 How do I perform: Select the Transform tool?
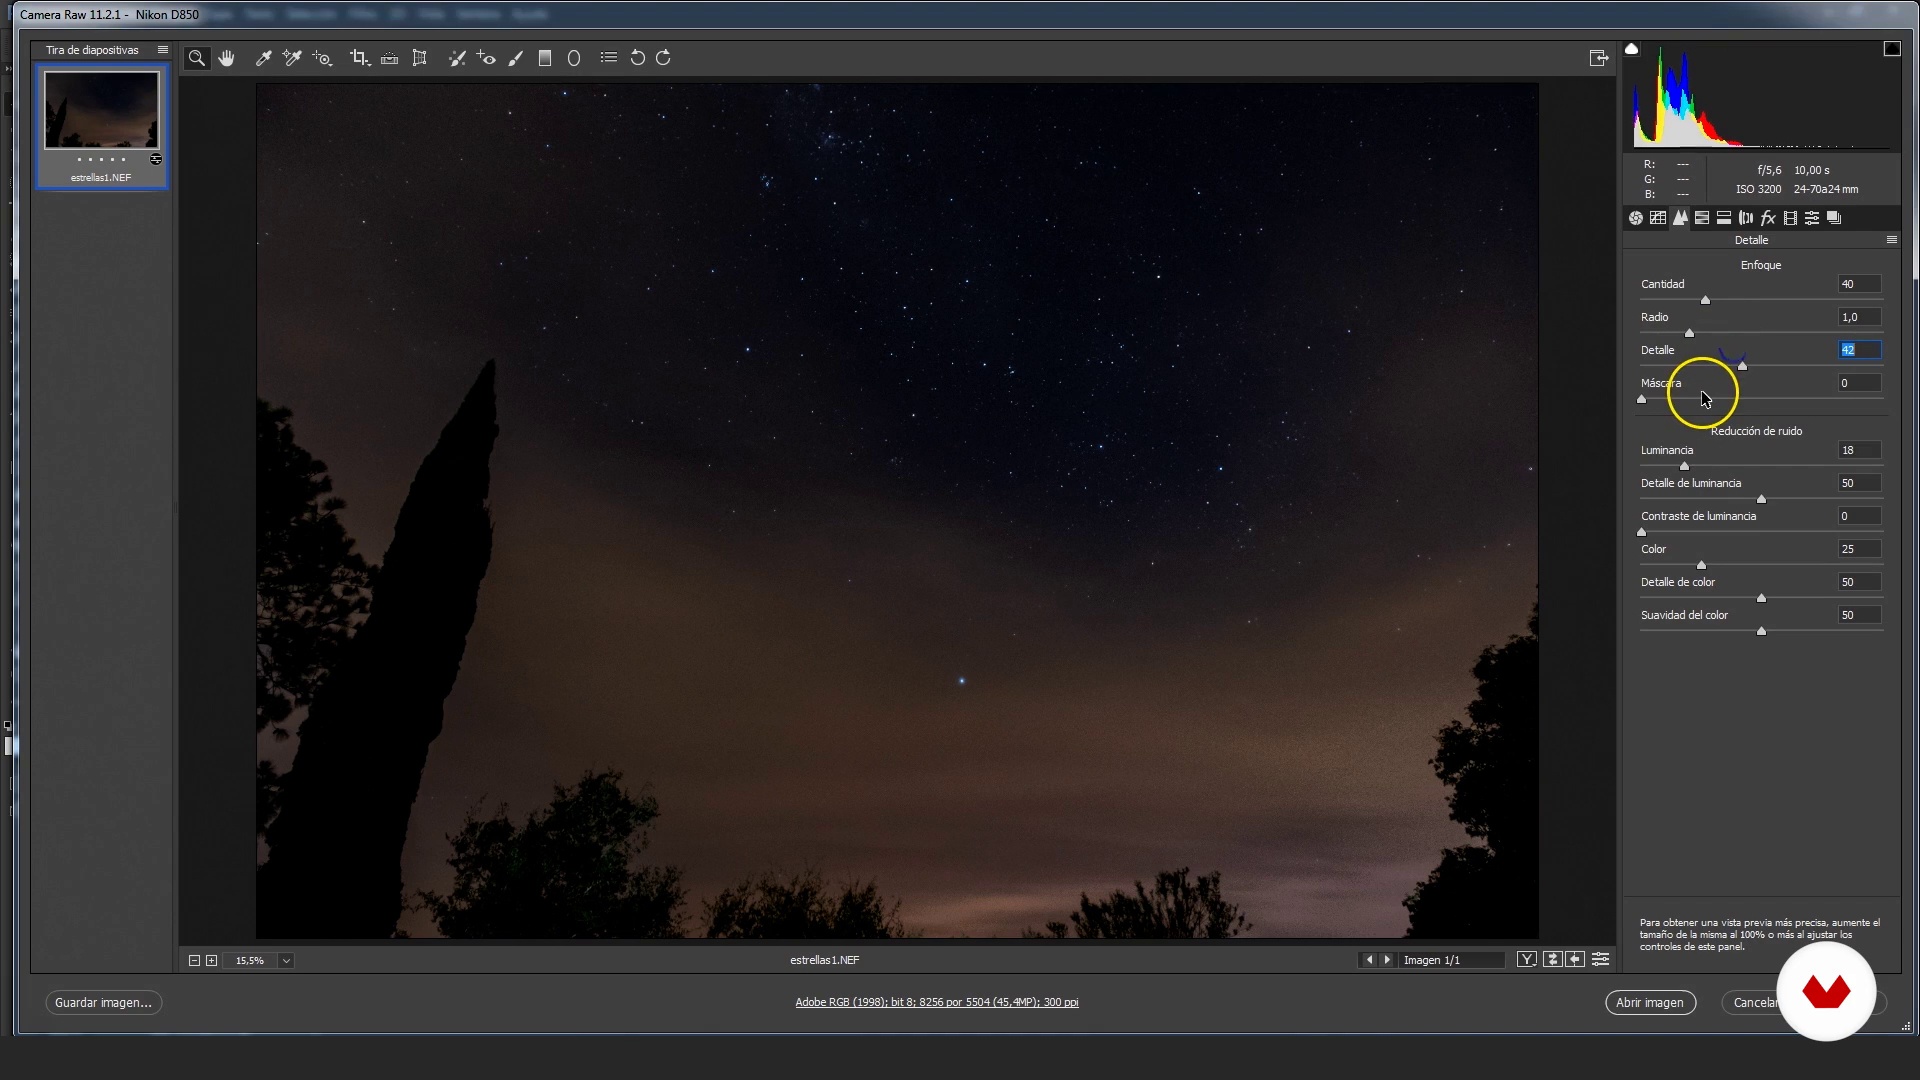(420, 58)
